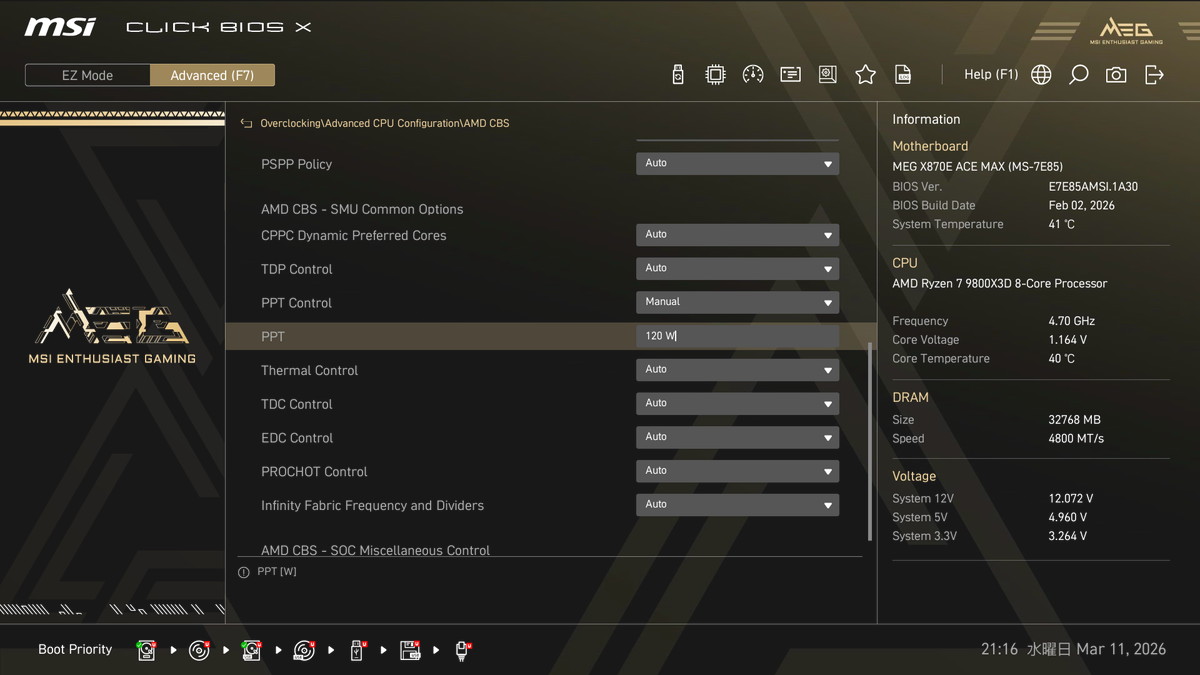1200x675 pixels.
Task: Expand the PPT Control dropdown set to Manual
Action: point(737,302)
